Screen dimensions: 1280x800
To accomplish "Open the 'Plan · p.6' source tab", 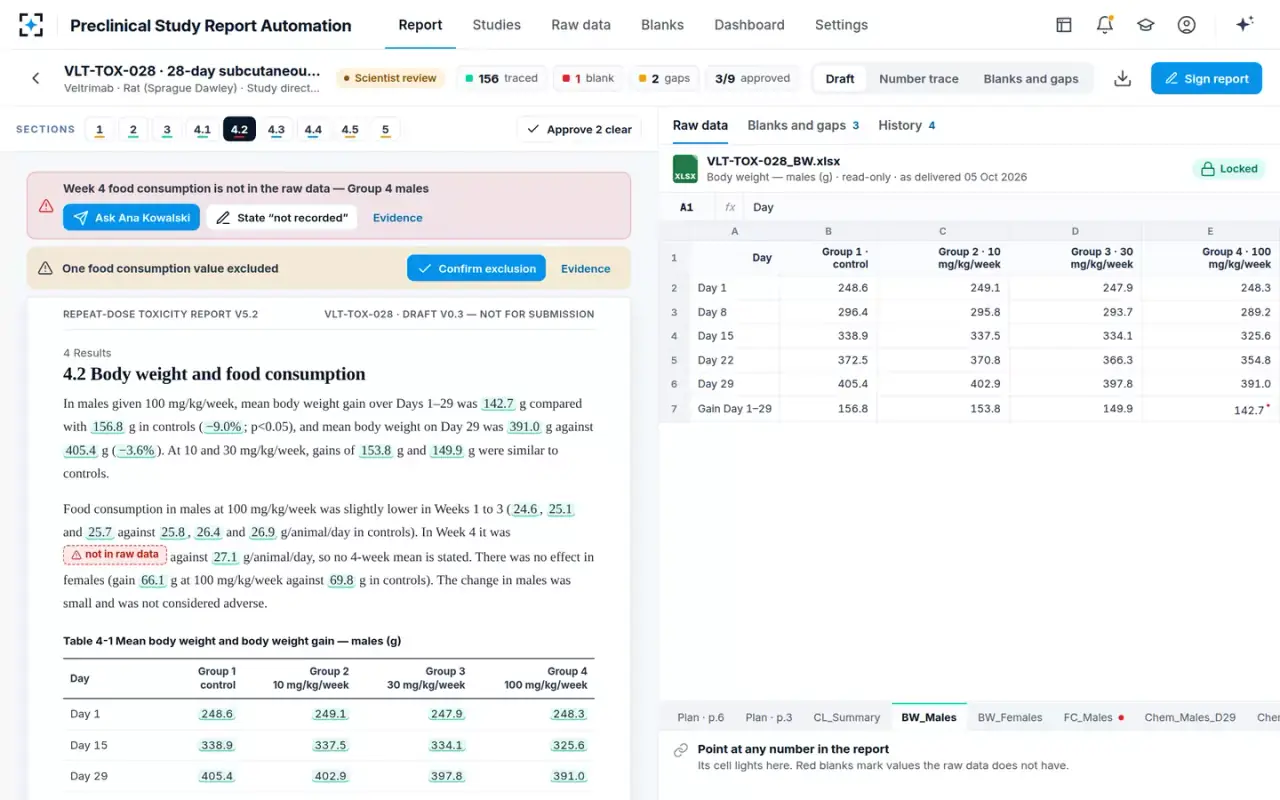I will pos(700,717).
